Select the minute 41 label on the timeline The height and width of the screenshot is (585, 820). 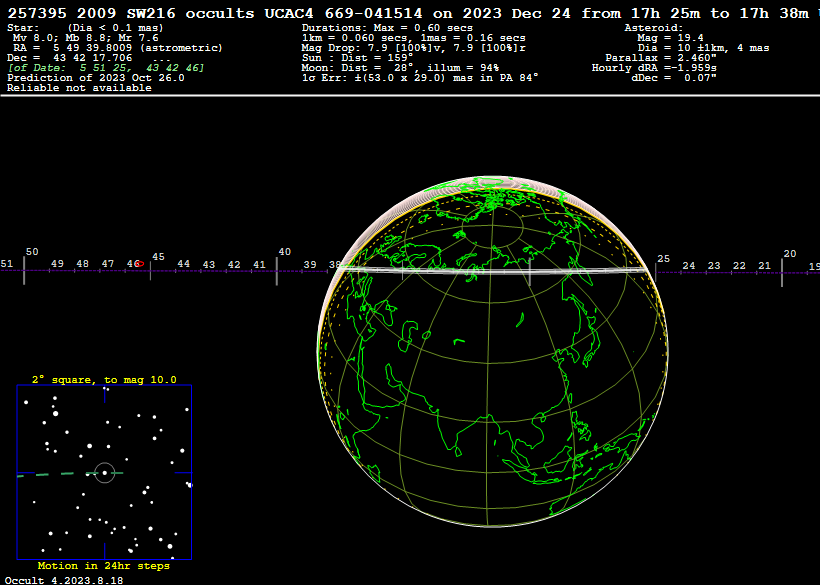(x=259, y=265)
